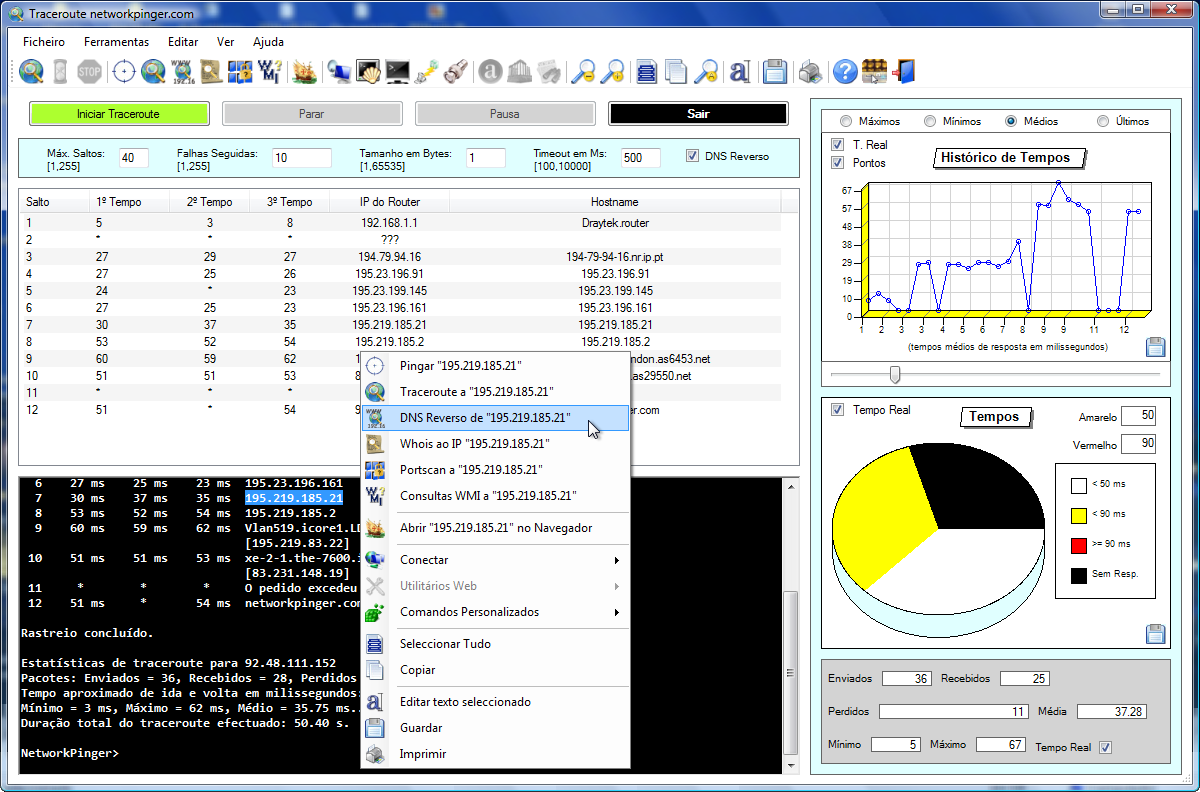
Task: Click the Hostname column header
Action: pos(615,202)
